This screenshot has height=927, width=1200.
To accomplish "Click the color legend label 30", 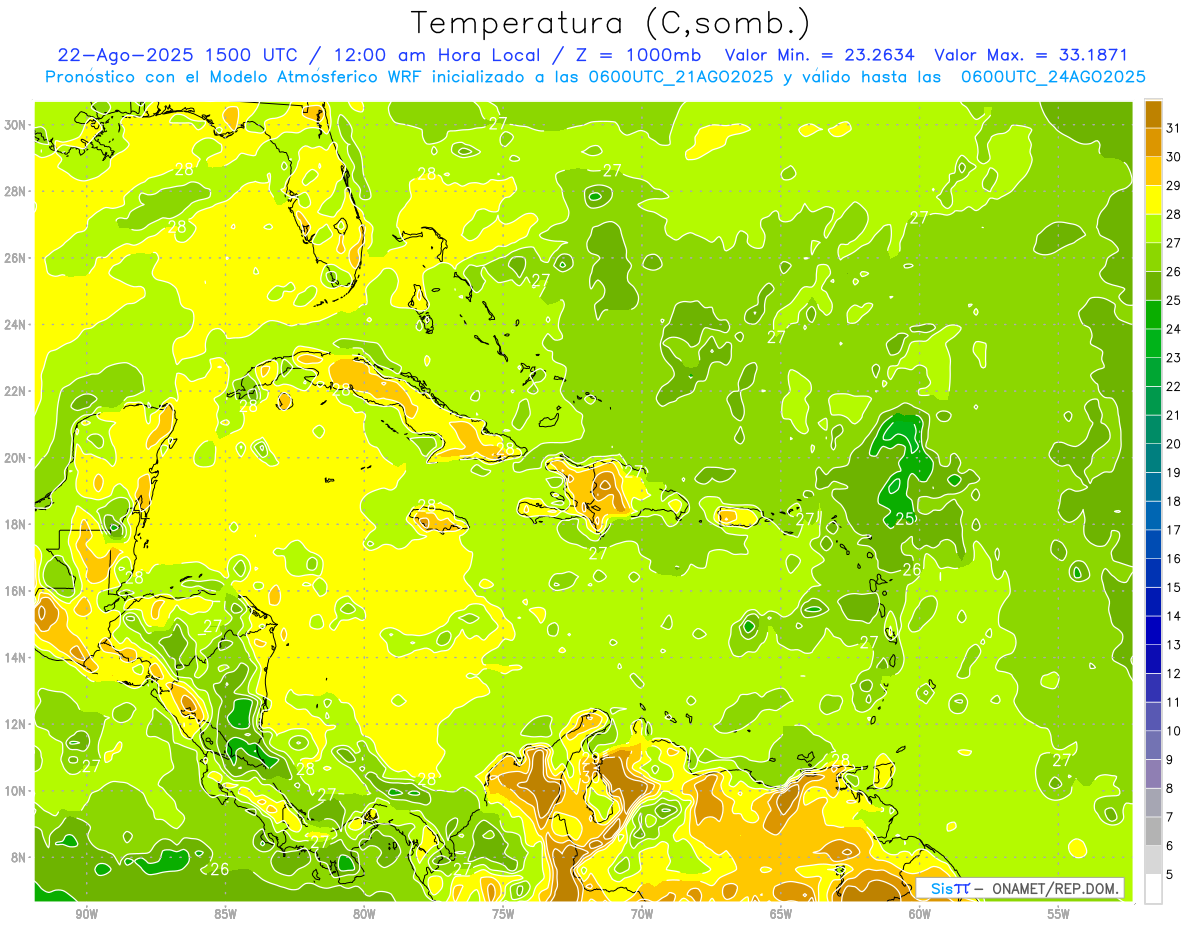I will pos(1173,157).
